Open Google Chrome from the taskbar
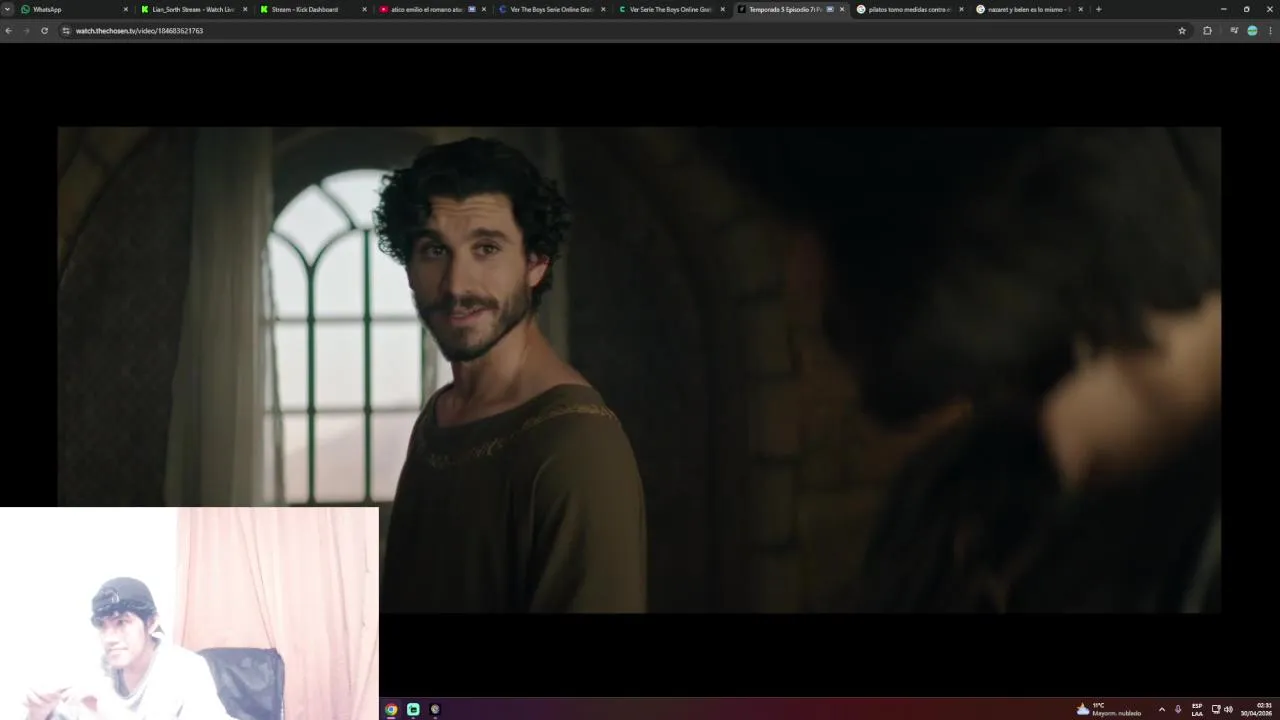 (x=391, y=709)
